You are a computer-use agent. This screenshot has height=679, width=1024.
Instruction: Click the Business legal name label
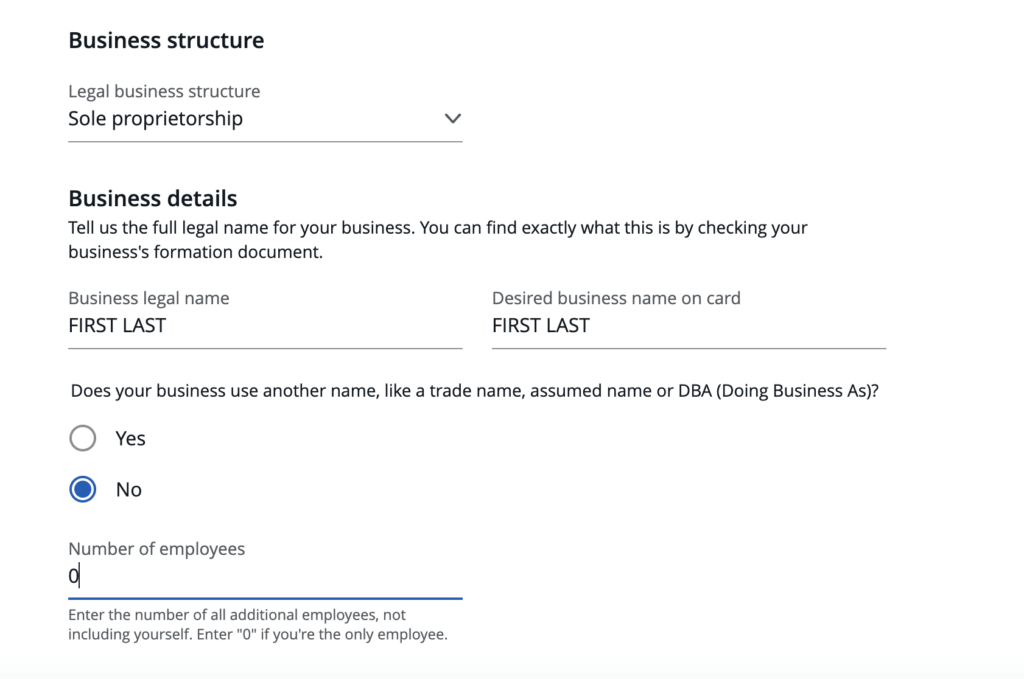pyautogui.click(x=149, y=298)
